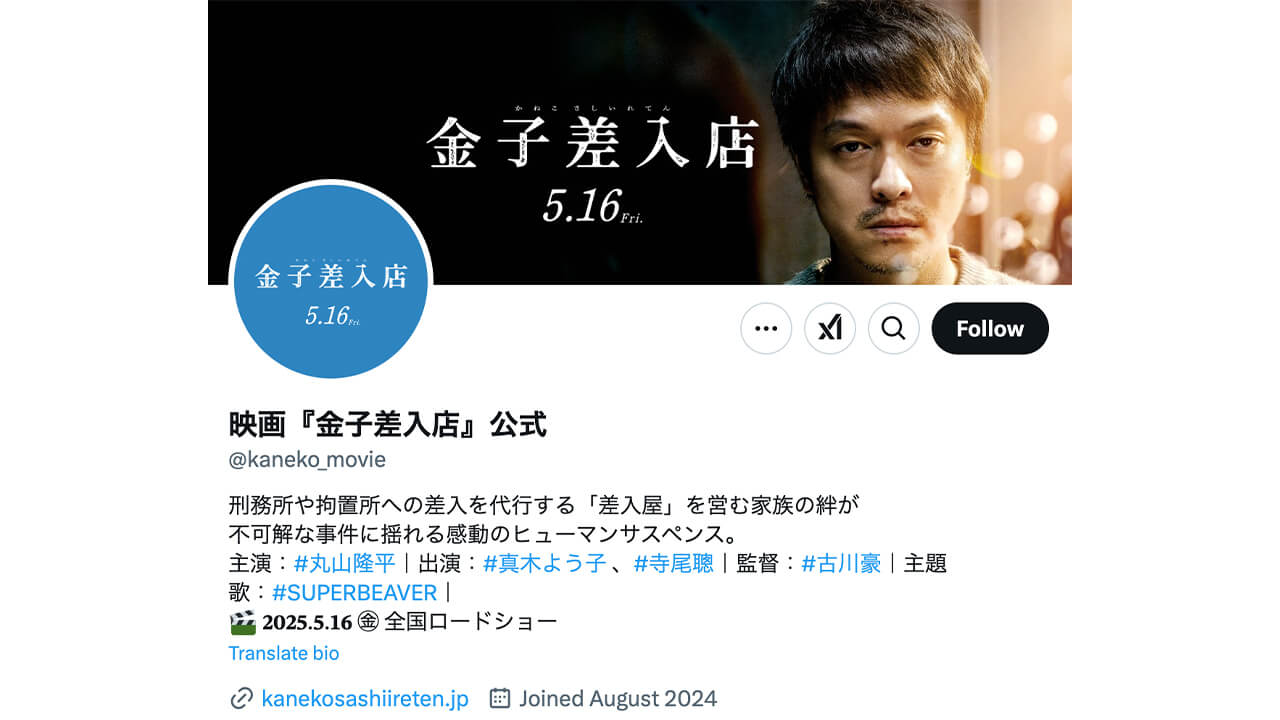Click the Grok xAI icon button
Screen dimensions: 1280x720
[830, 328]
